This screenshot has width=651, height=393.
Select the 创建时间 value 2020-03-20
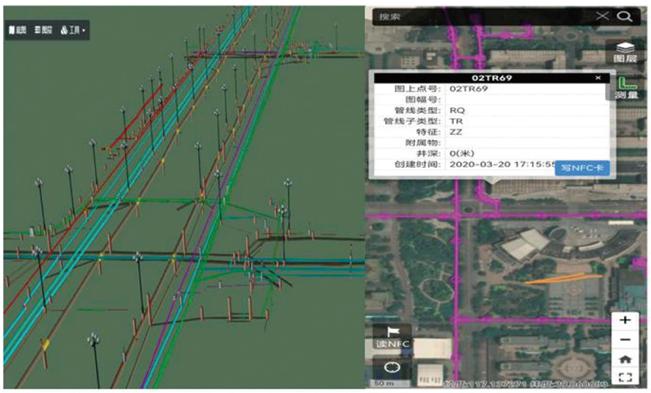pos(480,164)
